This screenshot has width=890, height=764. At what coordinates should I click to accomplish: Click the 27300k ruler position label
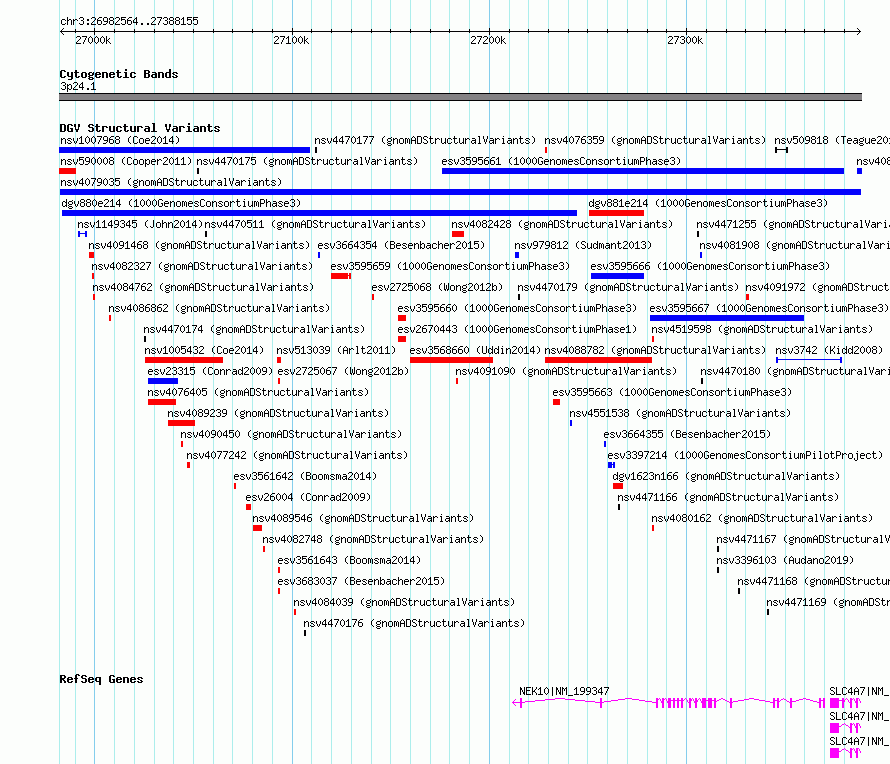(685, 40)
